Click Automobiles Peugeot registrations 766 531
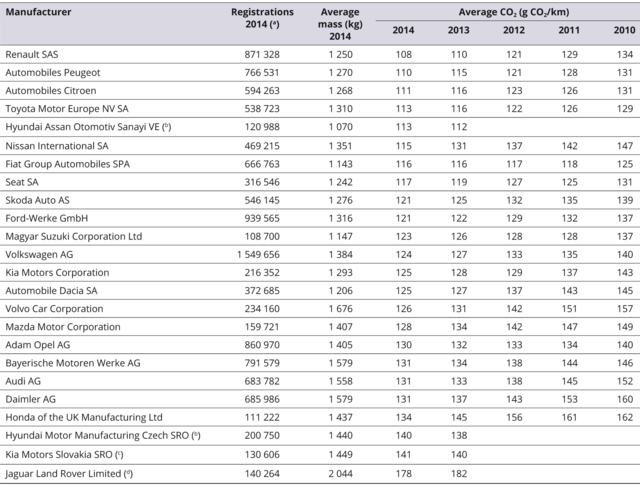Screen dimensions: 640x489 tap(262, 73)
